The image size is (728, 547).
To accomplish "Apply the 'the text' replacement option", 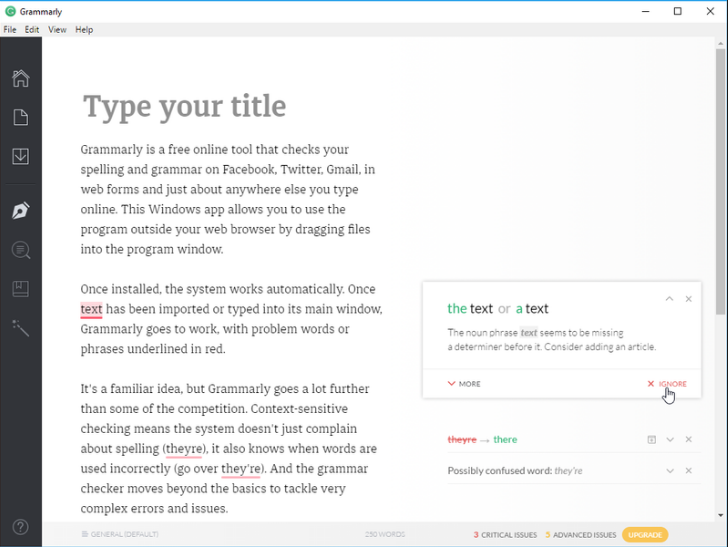I will point(470,308).
